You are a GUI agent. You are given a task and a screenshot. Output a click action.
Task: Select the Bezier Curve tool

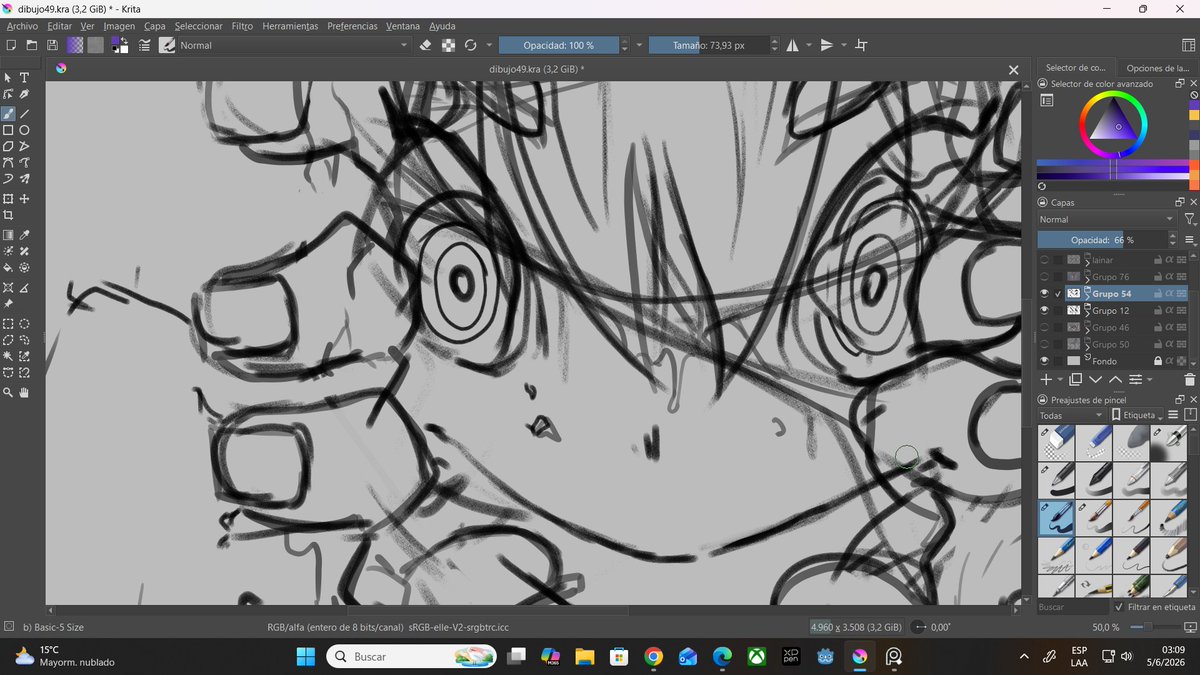tap(8, 163)
